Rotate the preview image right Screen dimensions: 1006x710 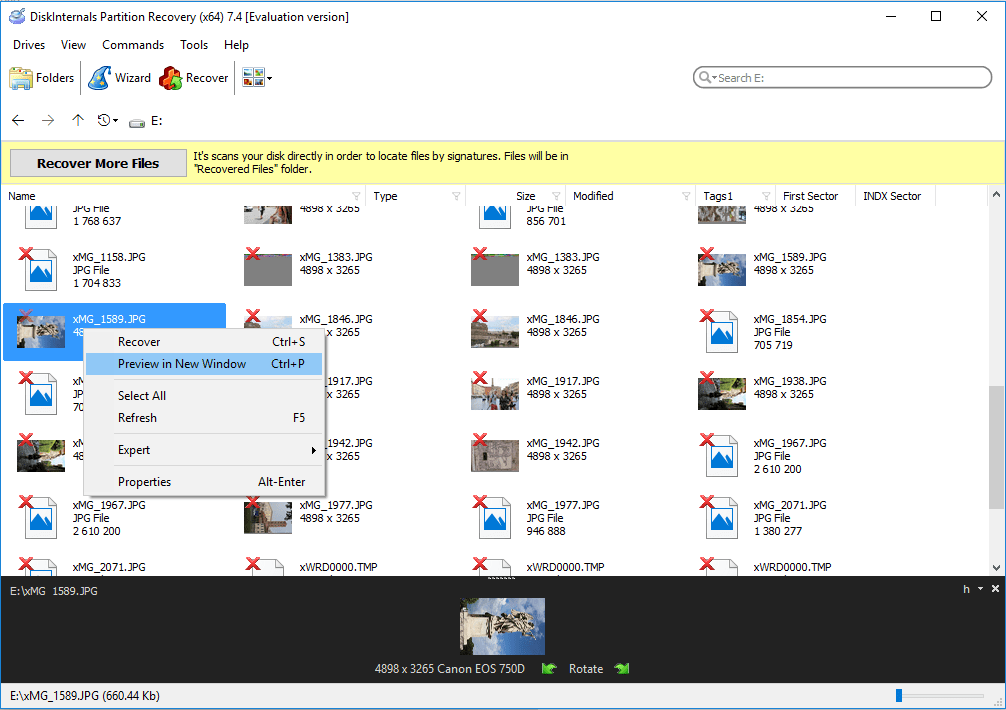pos(622,669)
